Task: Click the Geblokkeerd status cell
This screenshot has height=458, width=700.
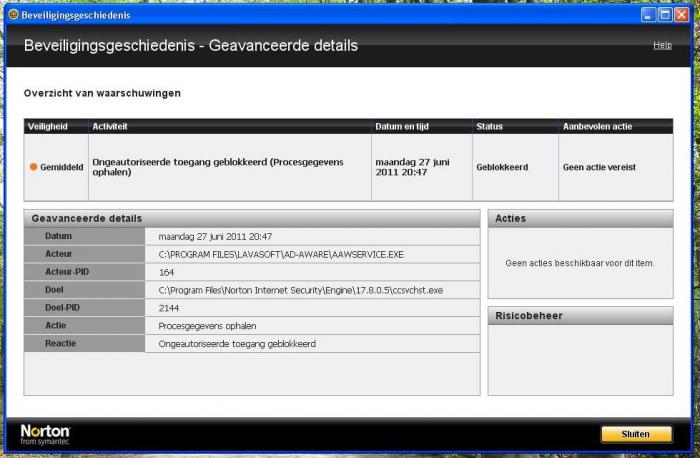Action: (515, 167)
